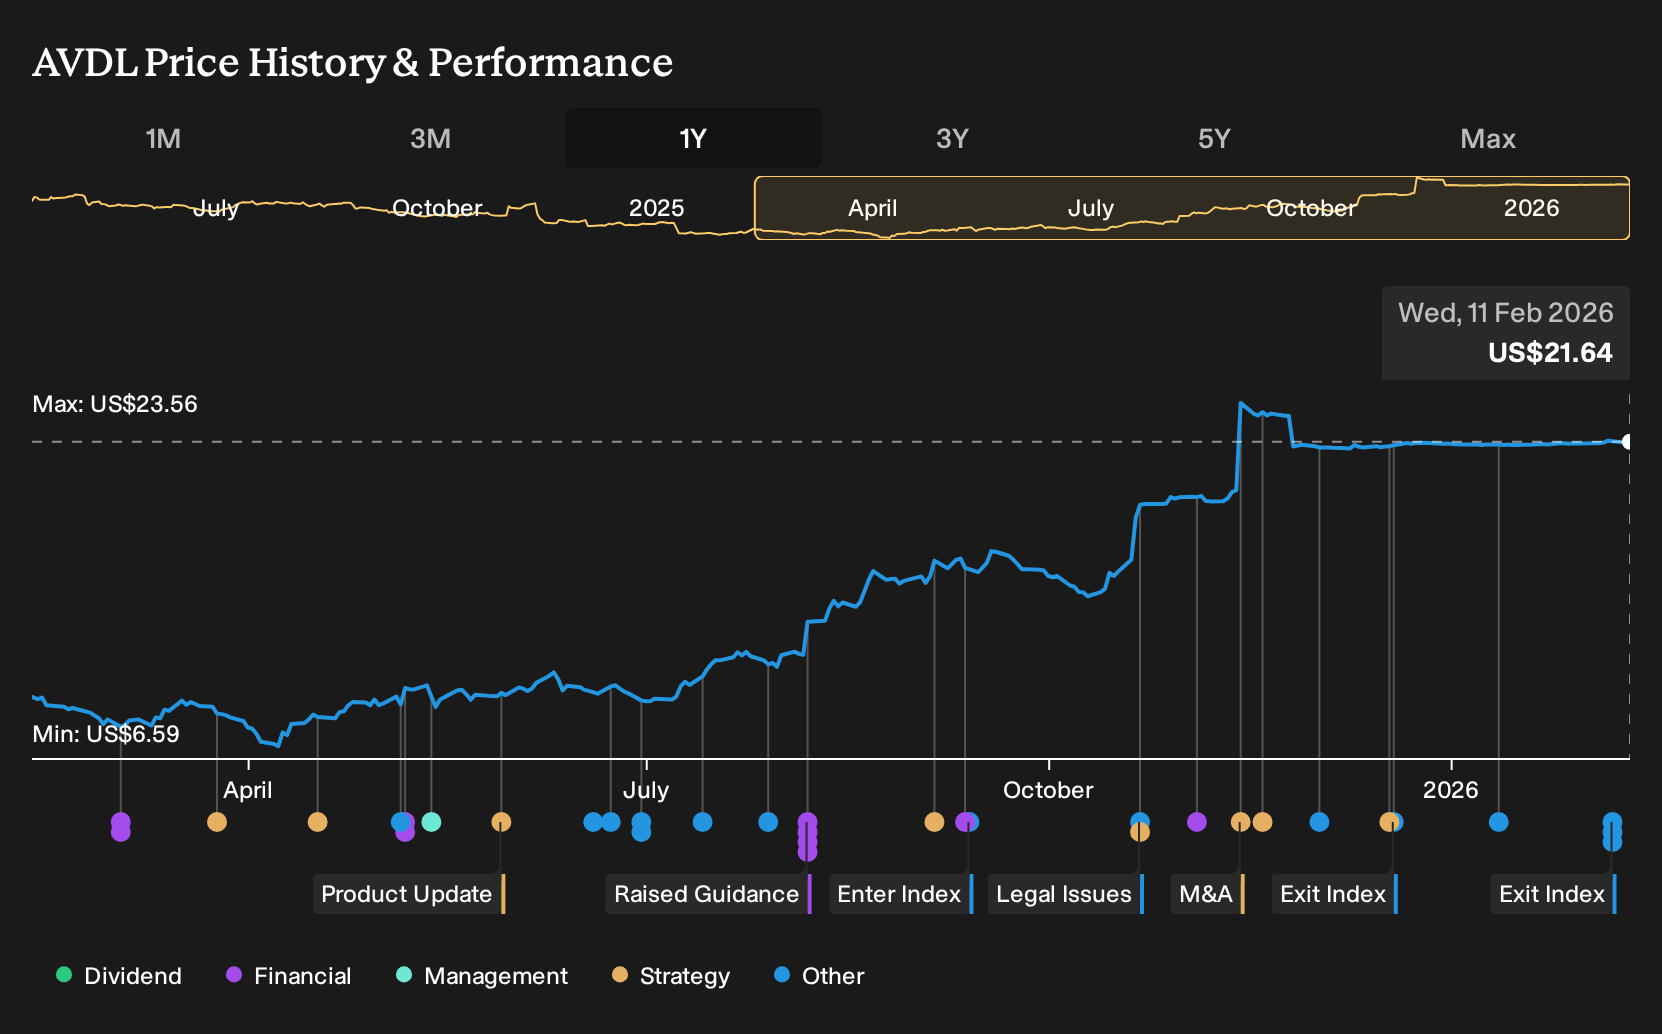
Task: Click the Enter Index event label
Action: pyautogui.click(x=901, y=894)
